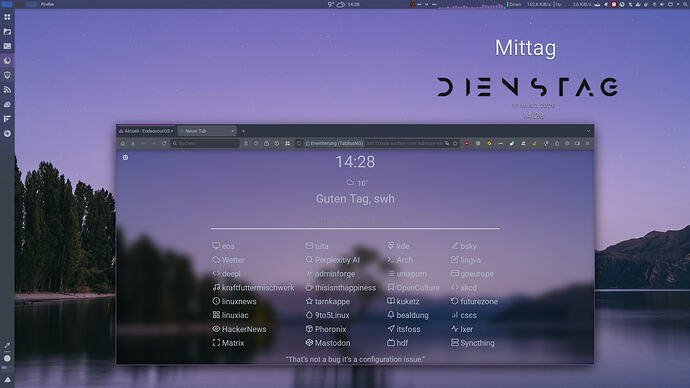Open the thisisnthappiness link
The height and width of the screenshot is (388, 690).
[341, 288]
